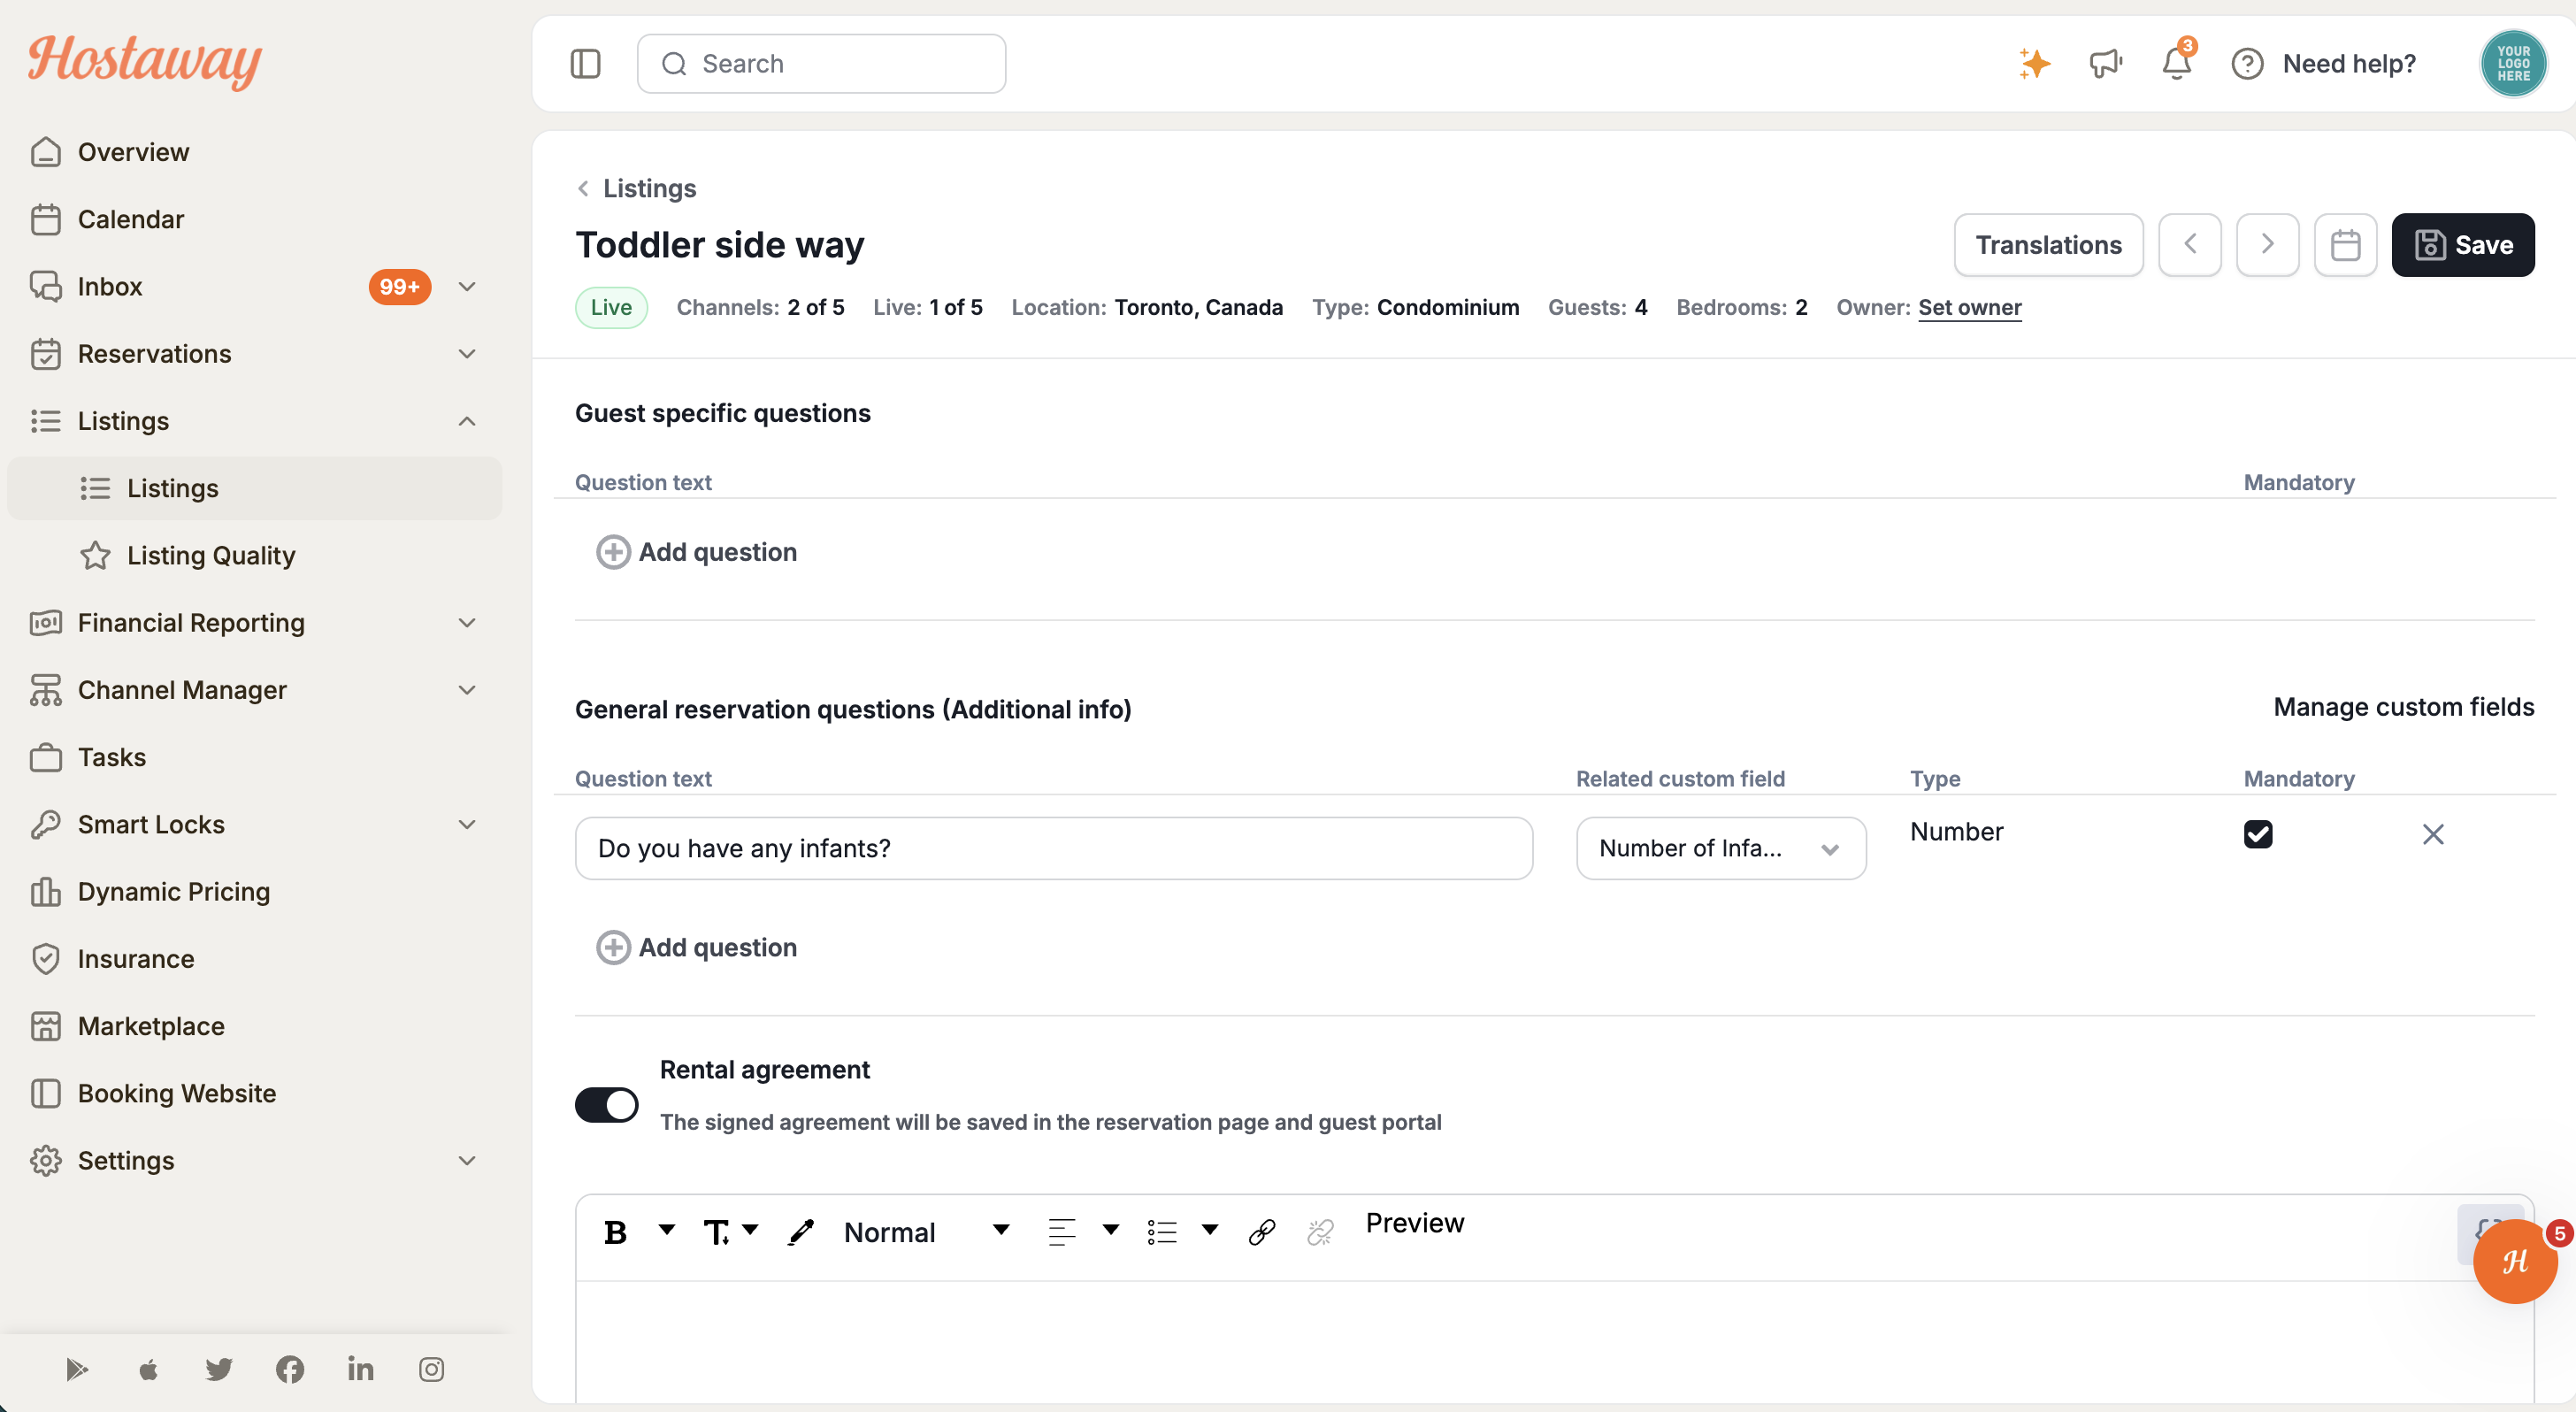The height and width of the screenshot is (1412, 2576).
Task: Add question under General reservation questions
Action: pyautogui.click(x=697, y=947)
